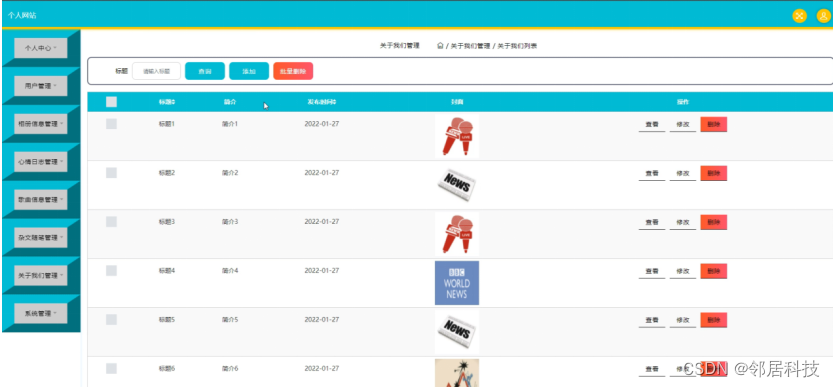Click the 简介6 cell text

tap(230, 369)
